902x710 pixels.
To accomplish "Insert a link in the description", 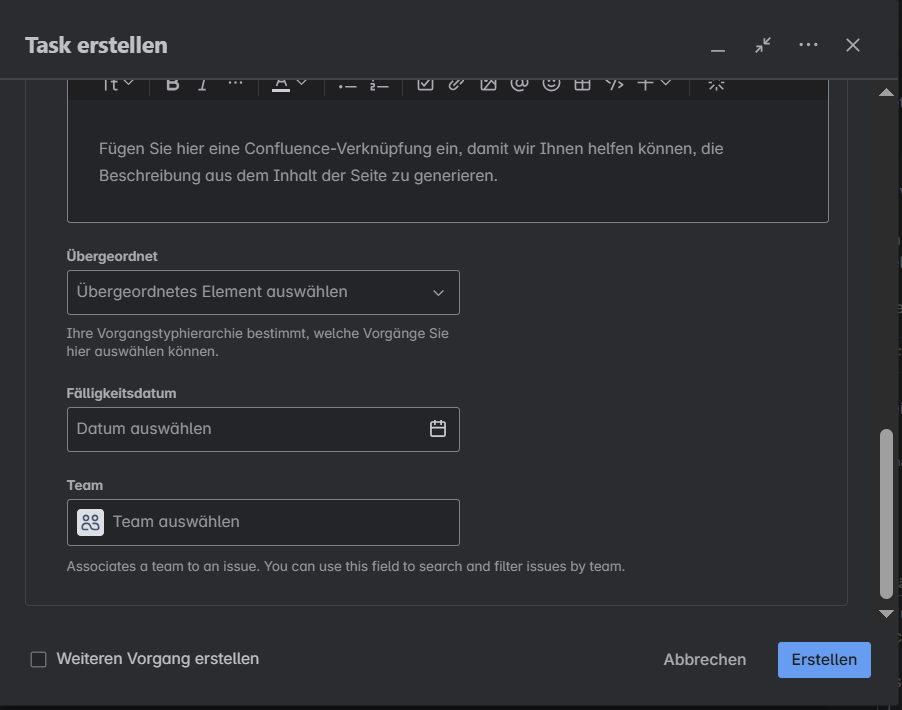I will tap(456, 84).
